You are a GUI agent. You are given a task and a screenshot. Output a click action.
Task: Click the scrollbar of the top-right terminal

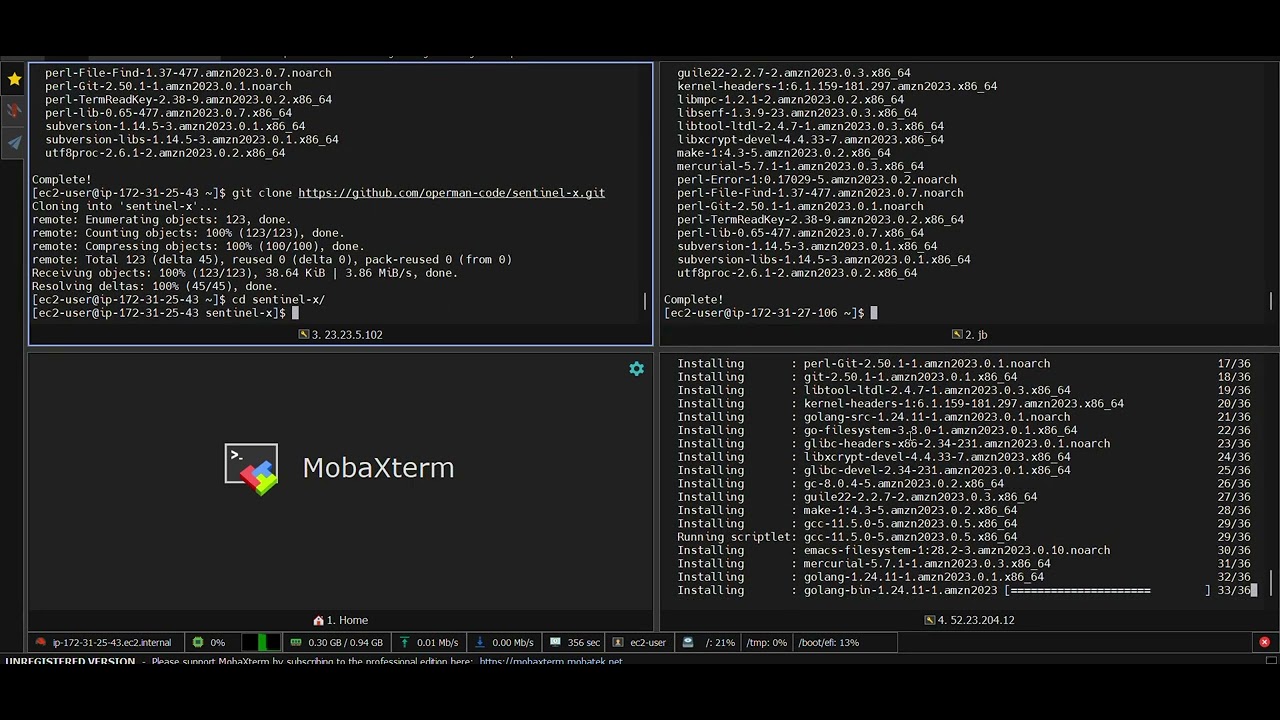[1271, 301]
